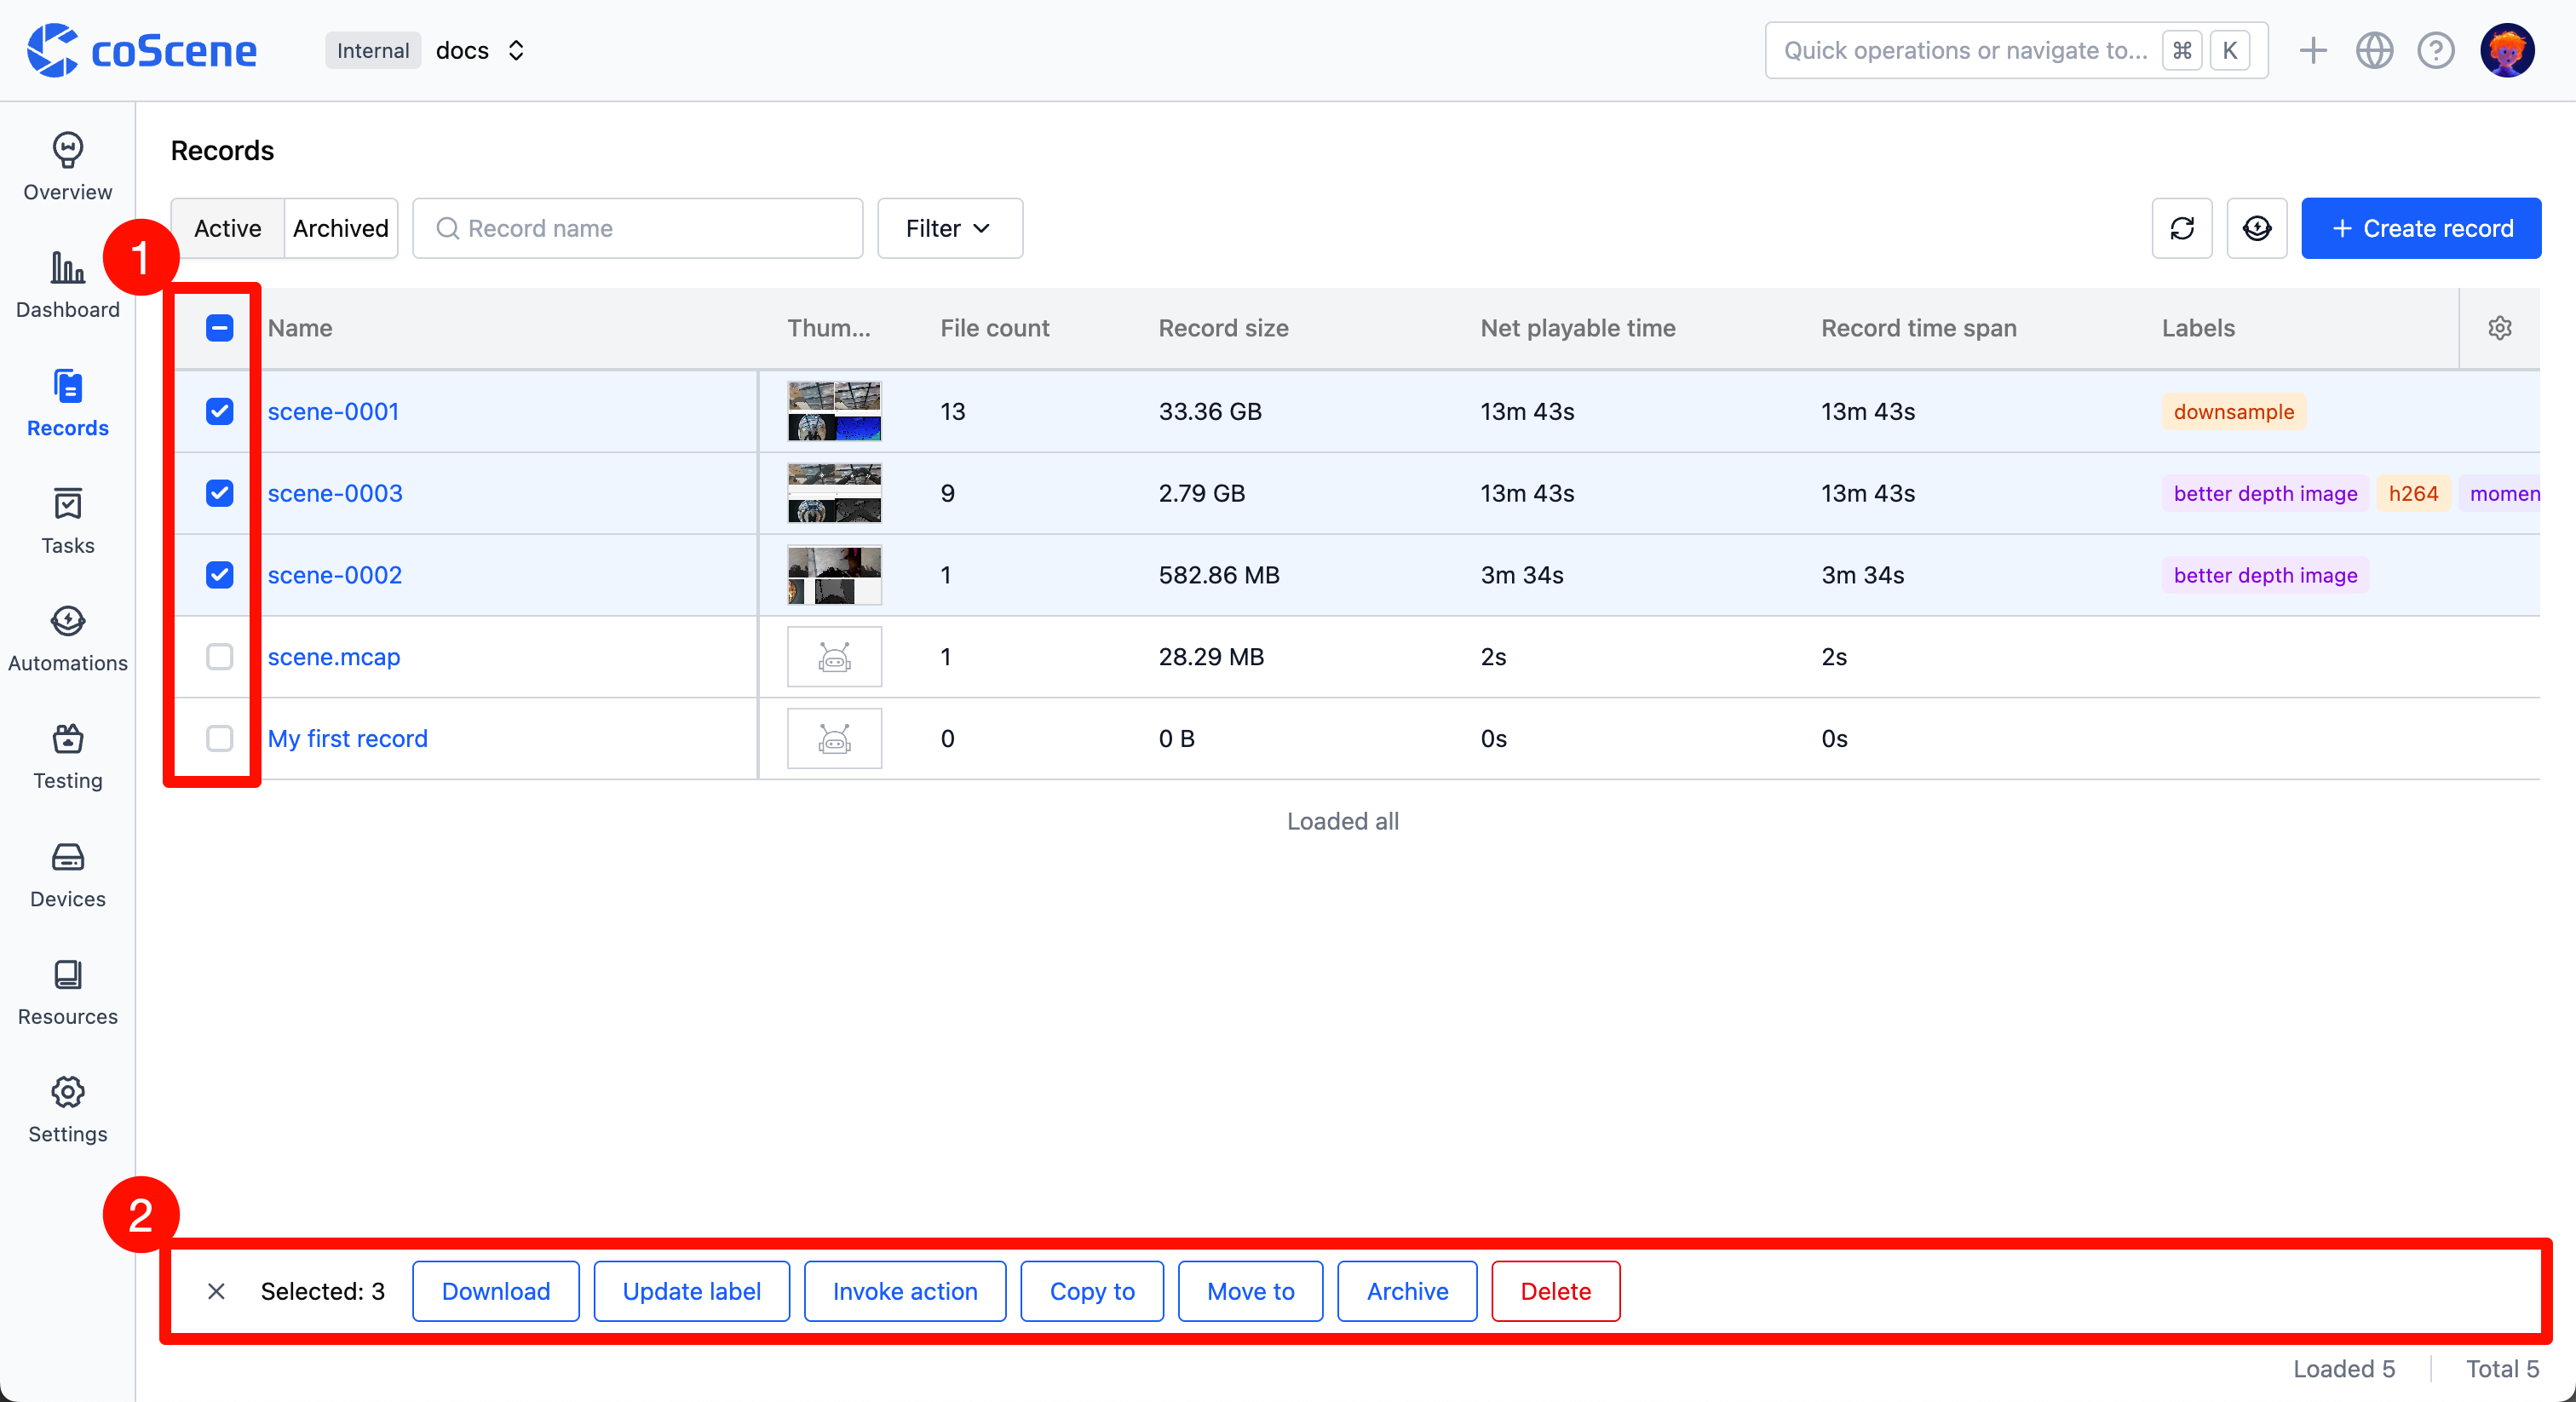This screenshot has width=2576, height=1402.
Task: Go to Automations in the sidebar
Action: [67, 638]
